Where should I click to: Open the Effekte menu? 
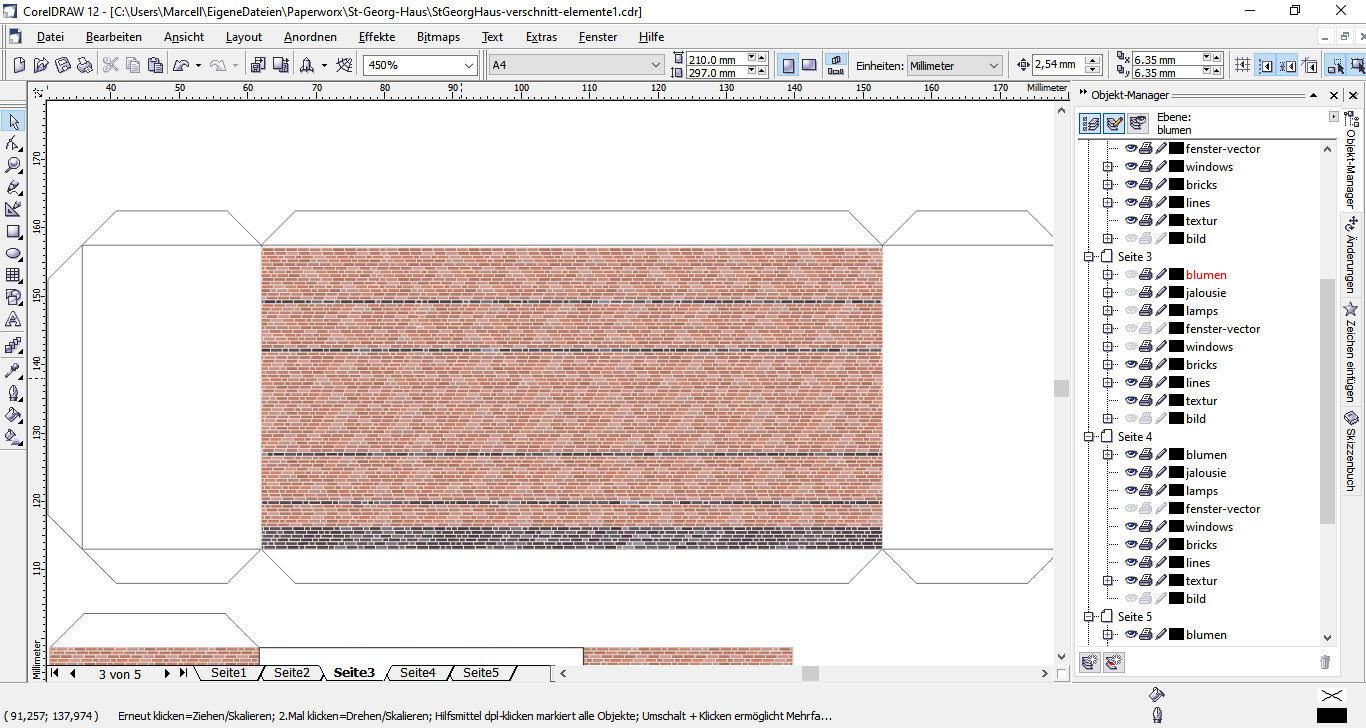coord(377,37)
